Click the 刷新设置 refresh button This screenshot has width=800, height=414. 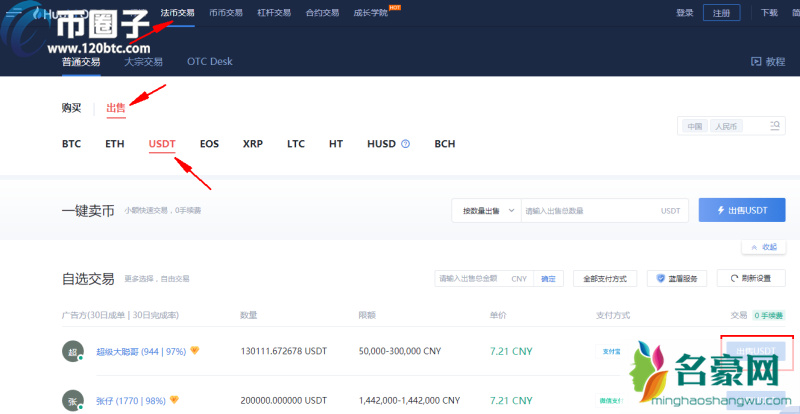click(x=751, y=279)
